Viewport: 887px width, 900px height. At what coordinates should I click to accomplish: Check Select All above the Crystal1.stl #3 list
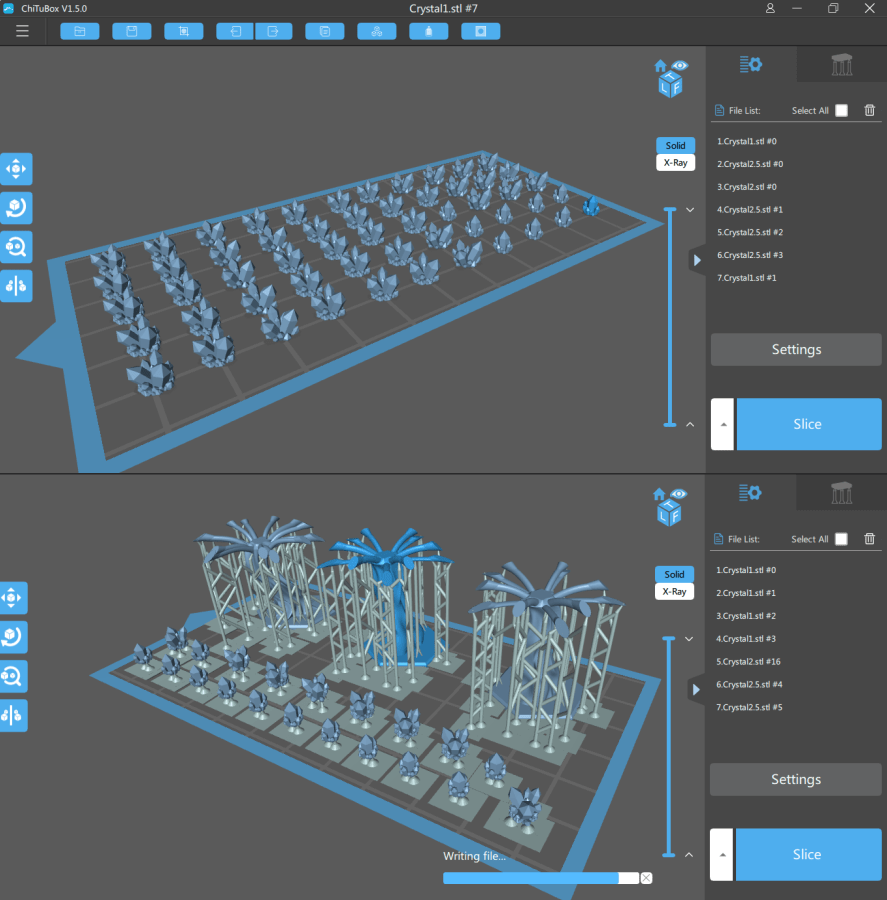tap(841, 539)
